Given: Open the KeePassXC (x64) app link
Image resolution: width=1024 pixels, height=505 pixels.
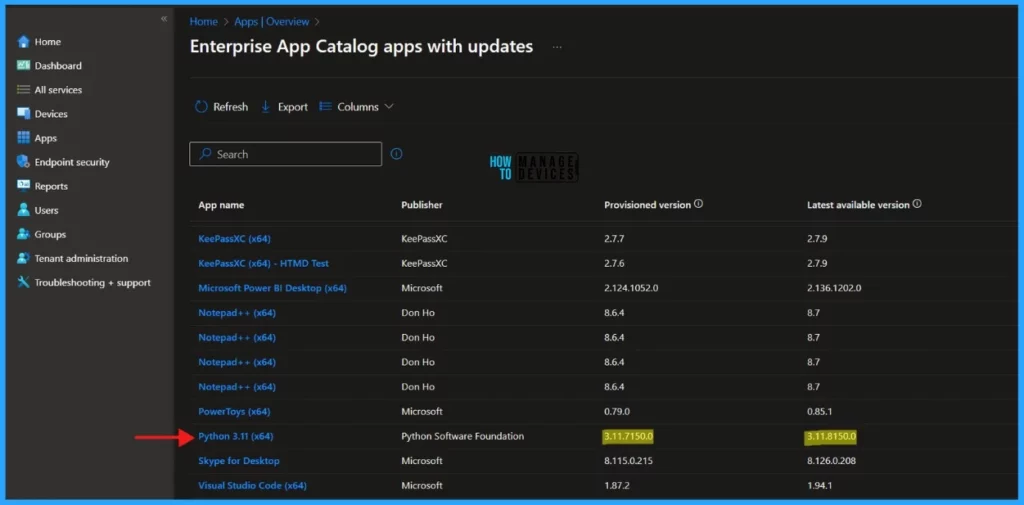Looking at the screenshot, I should (x=234, y=238).
